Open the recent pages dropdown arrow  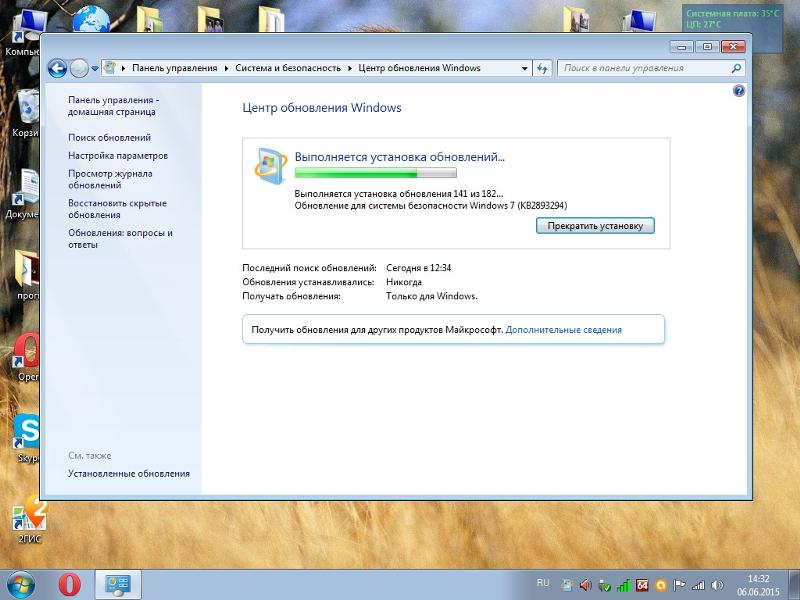(95, 68)
